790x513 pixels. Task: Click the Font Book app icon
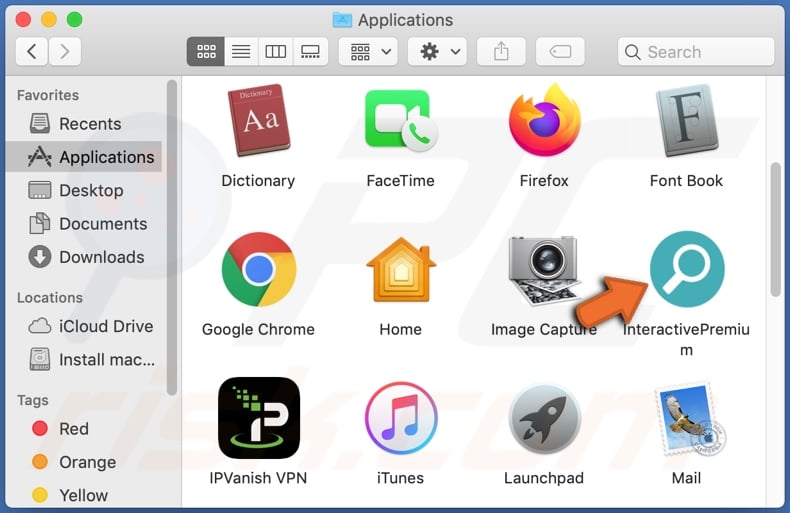pos(686,120)
